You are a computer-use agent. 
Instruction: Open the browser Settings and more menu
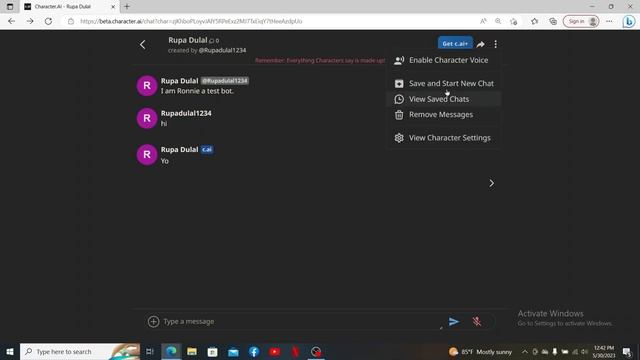pyautogui.click(x=609, y=21)
